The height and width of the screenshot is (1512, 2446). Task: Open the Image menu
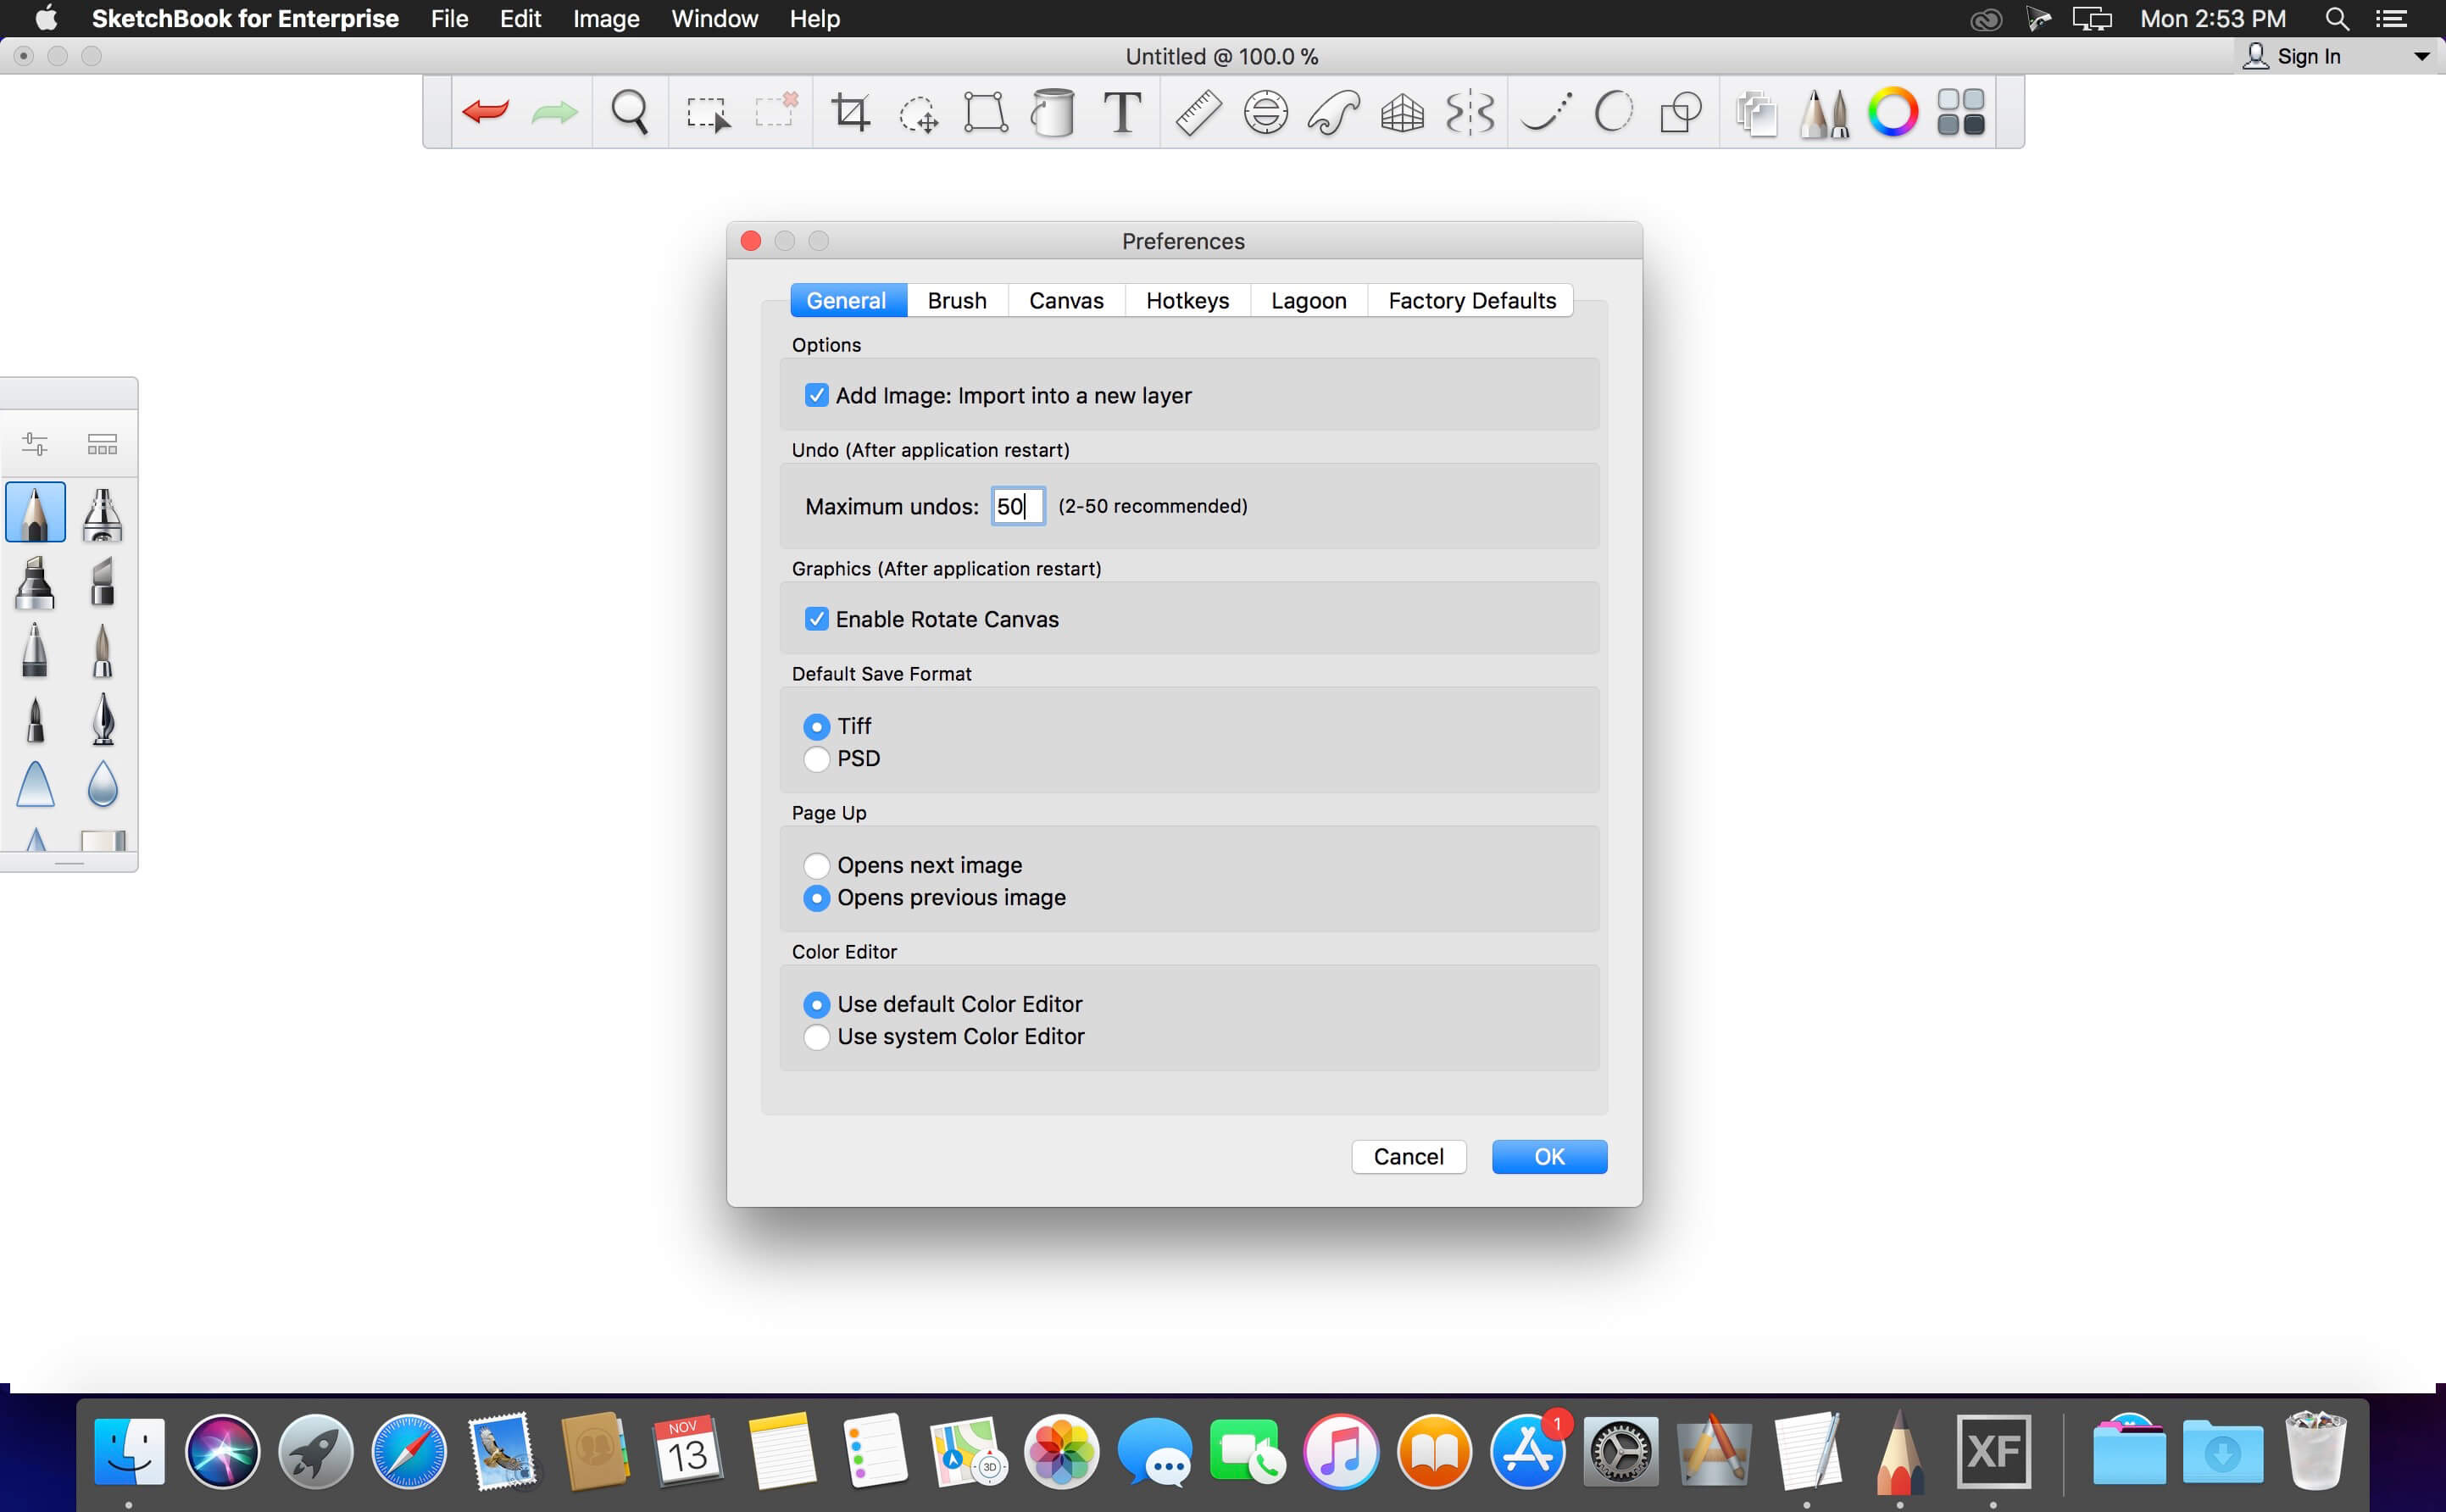(606, 19)
